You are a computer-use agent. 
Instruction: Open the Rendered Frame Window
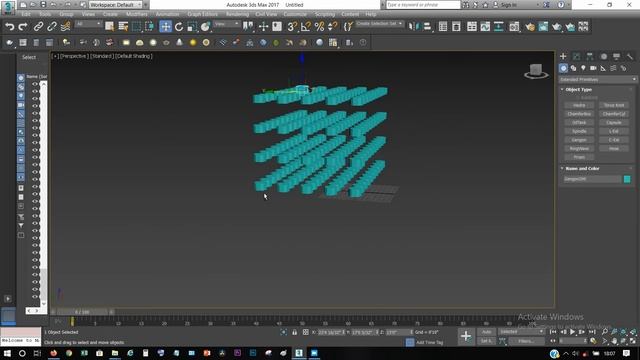[x=543, y=27]
